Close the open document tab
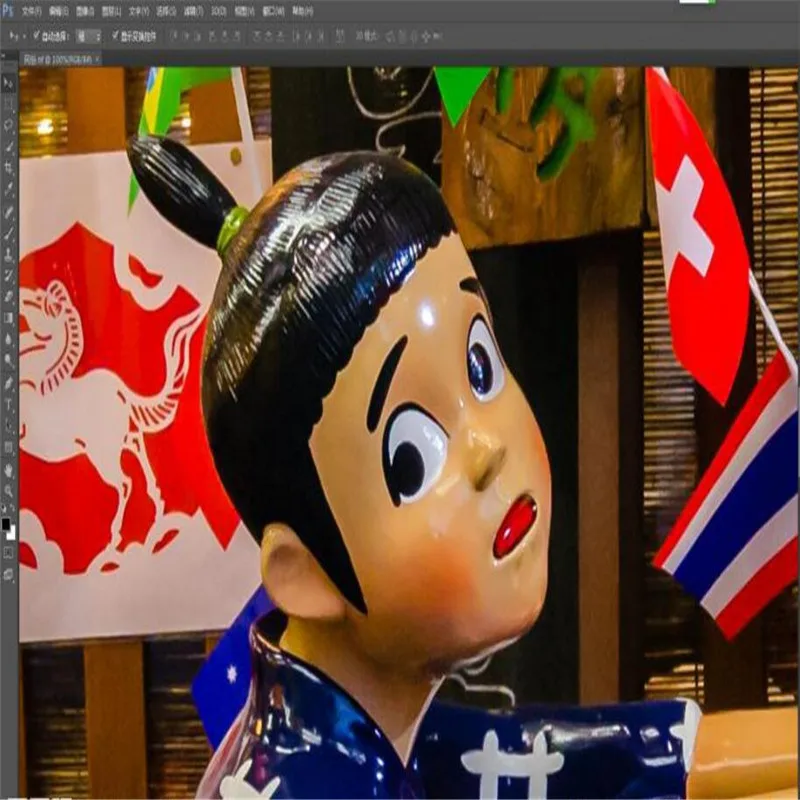 [x=97, y=59]
